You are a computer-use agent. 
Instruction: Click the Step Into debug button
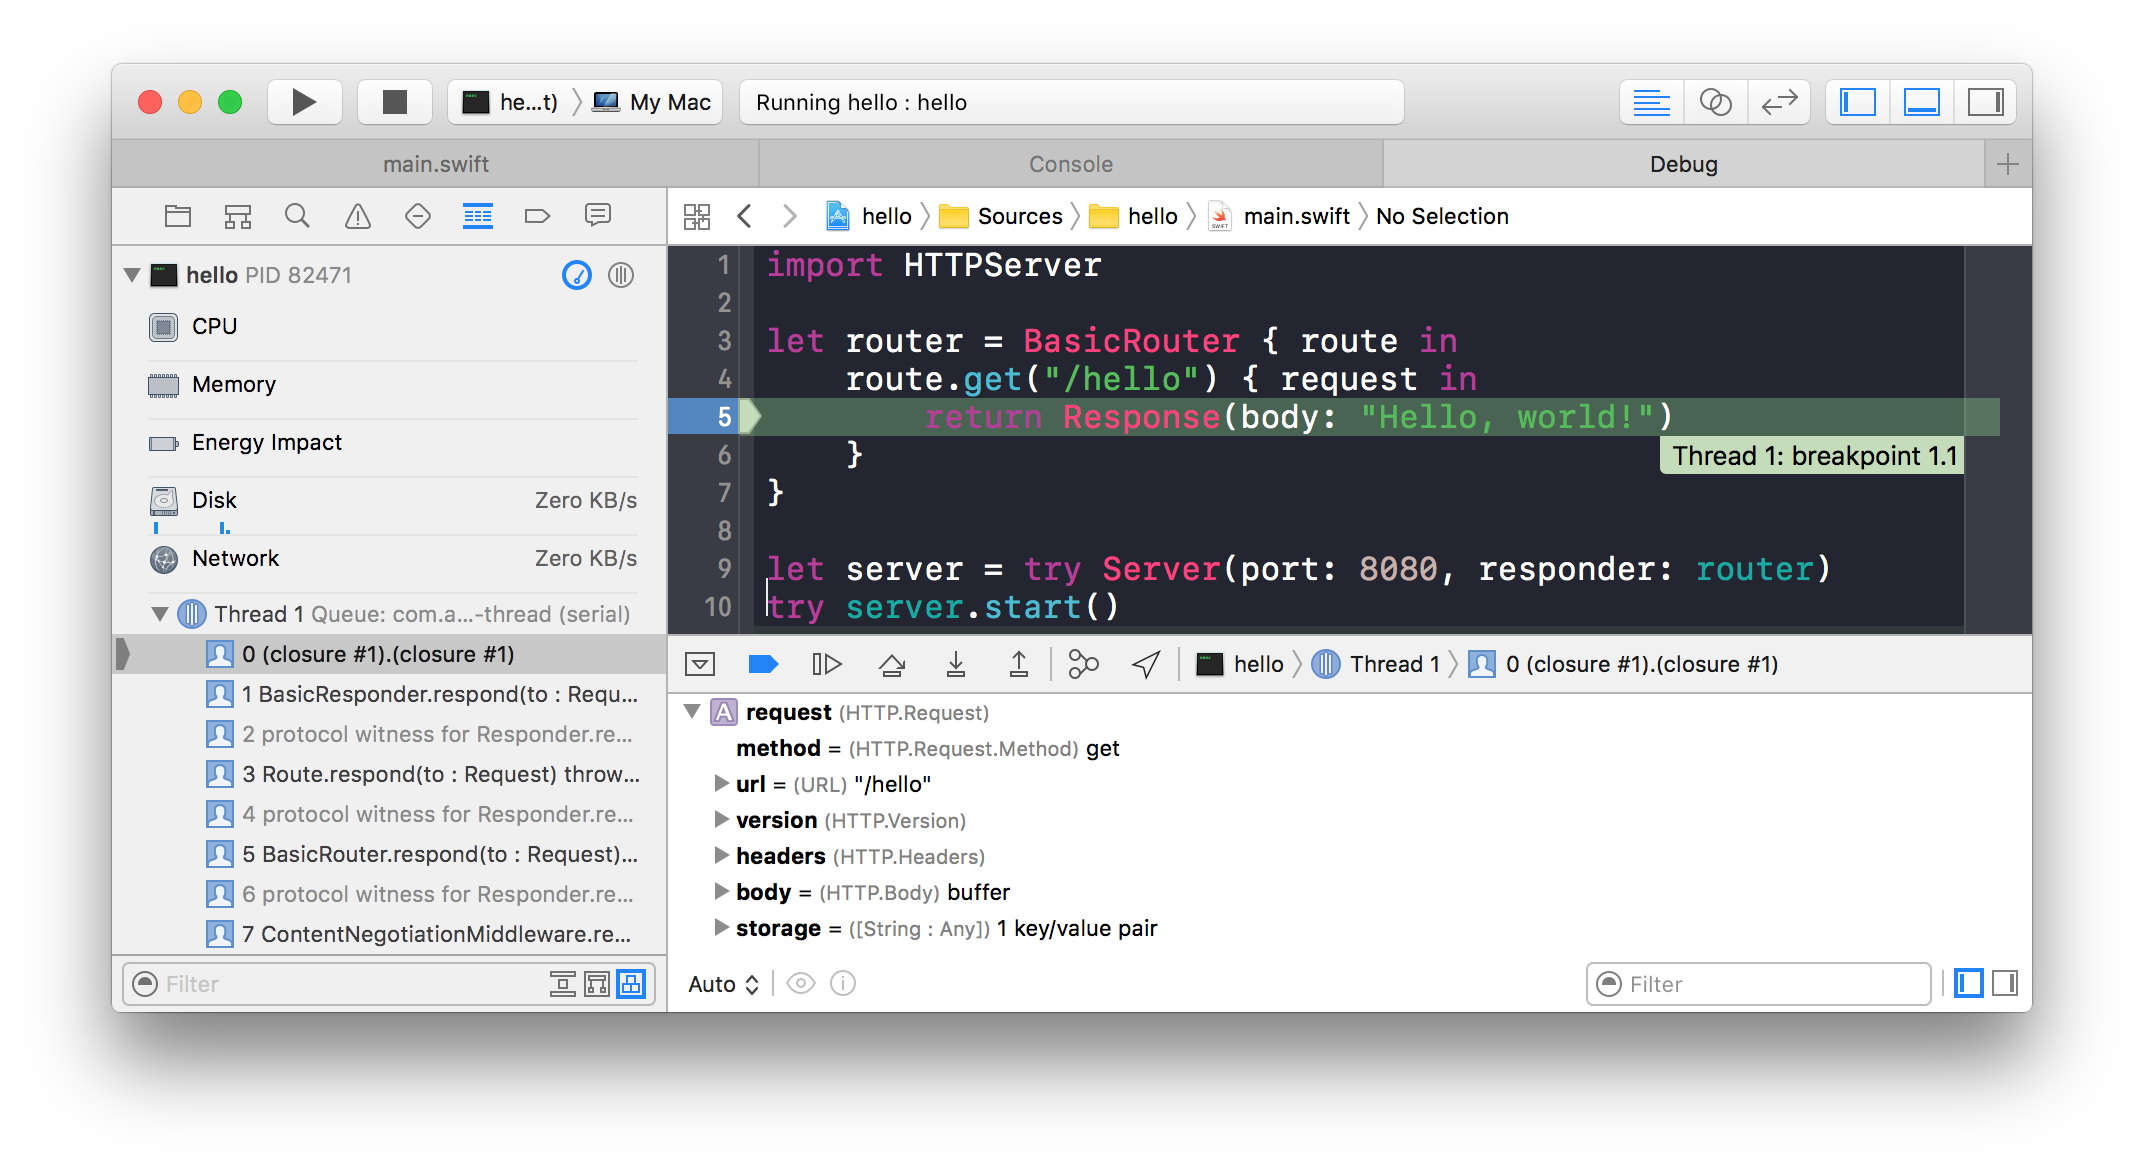pos(955,664)
